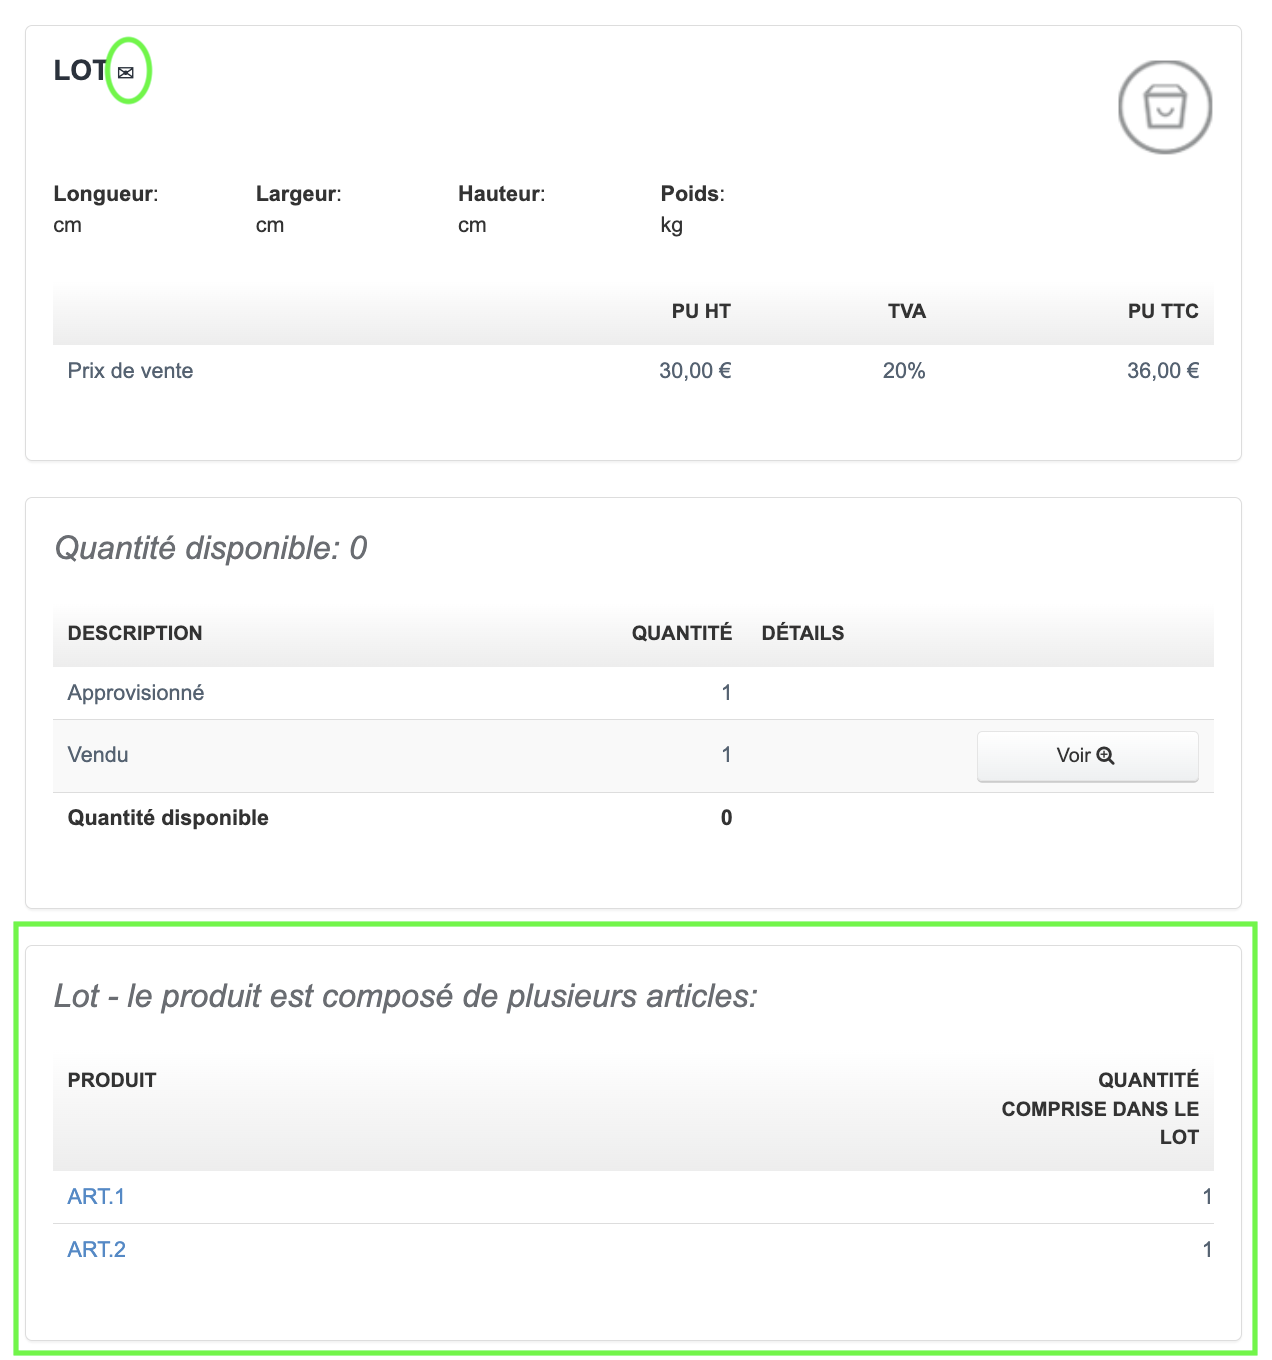Click the Poids weight label

(x=692, y=194)
